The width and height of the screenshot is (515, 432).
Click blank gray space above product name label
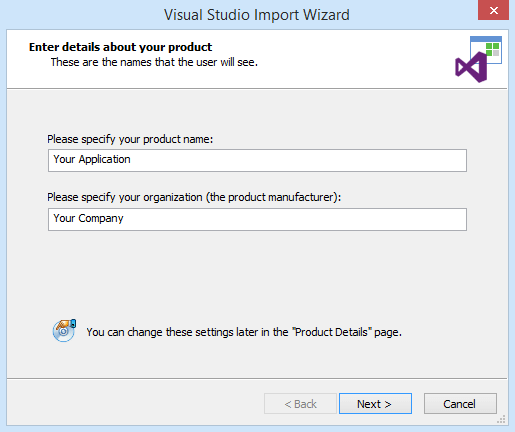(257, 112)
